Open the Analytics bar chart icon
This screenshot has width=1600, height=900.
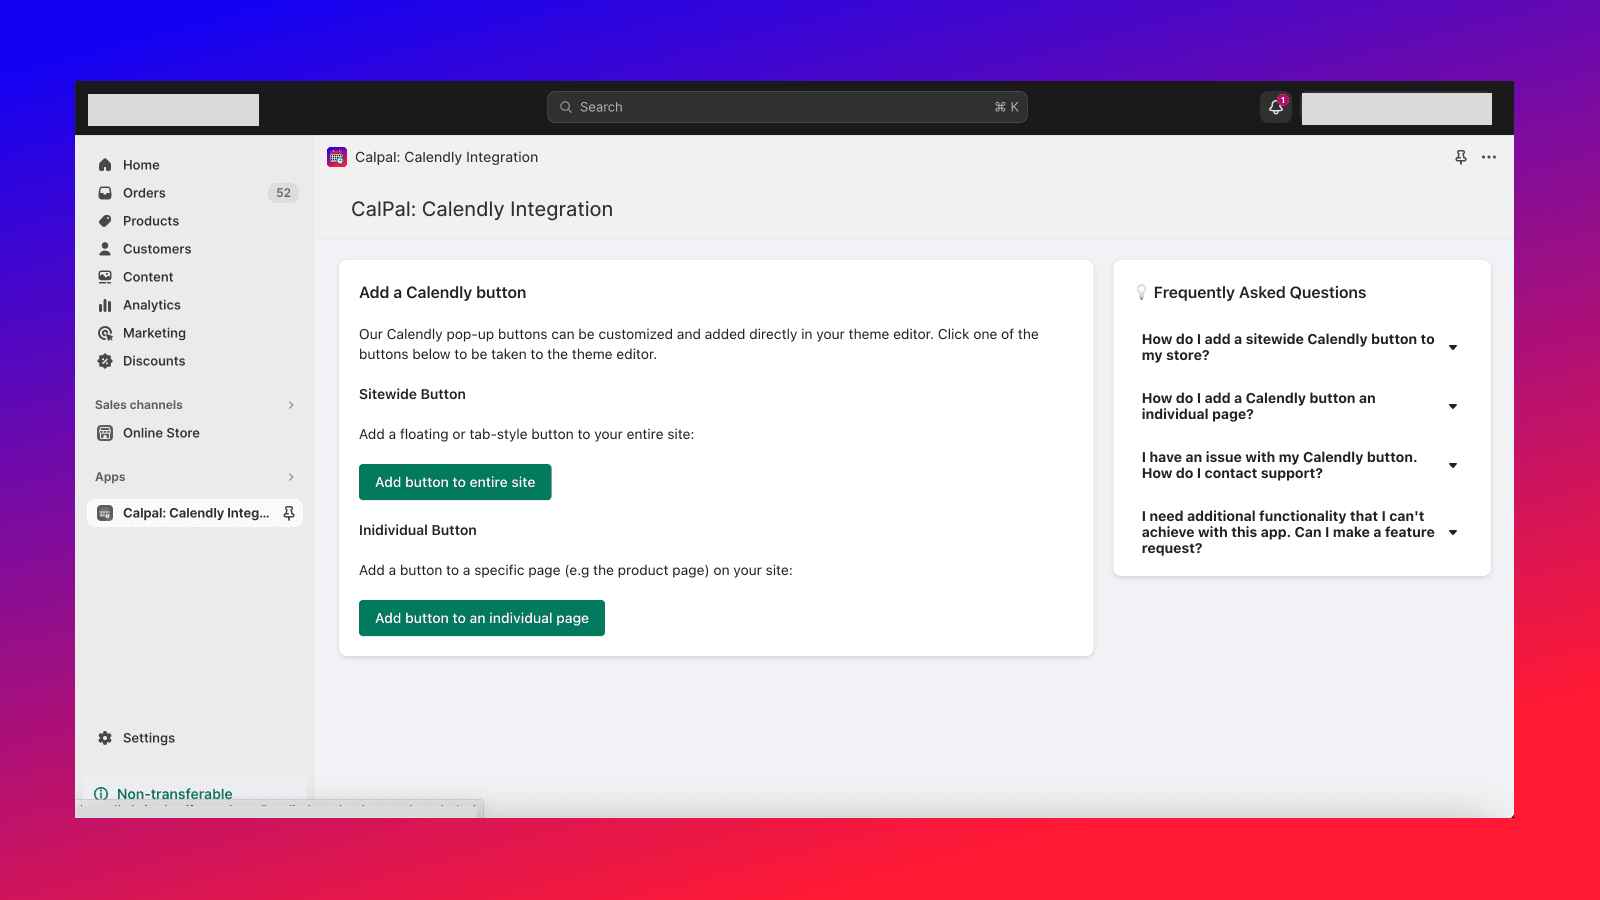click(105, 305)
